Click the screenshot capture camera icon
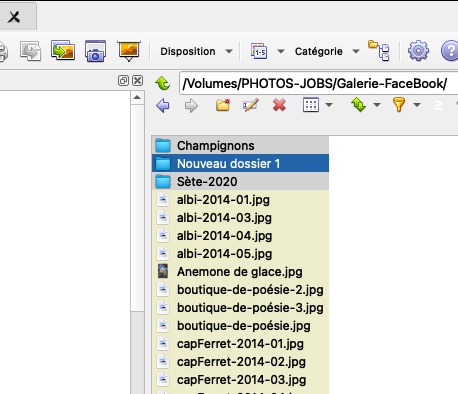The height and width of the screenshot is (394, 458). coord(95,51)
